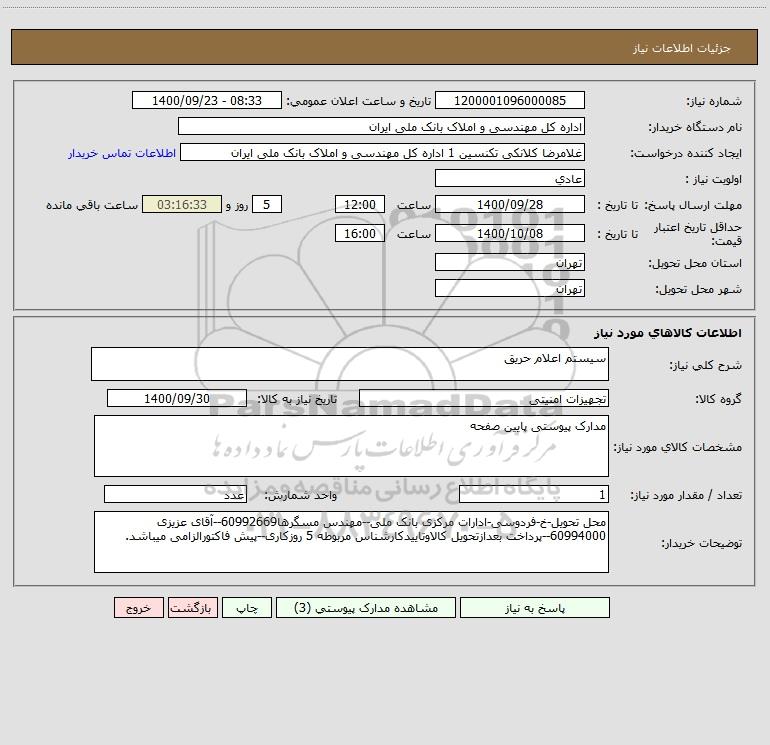
Task: Select the need number field 1200001096000085
Action: (510, 100)
